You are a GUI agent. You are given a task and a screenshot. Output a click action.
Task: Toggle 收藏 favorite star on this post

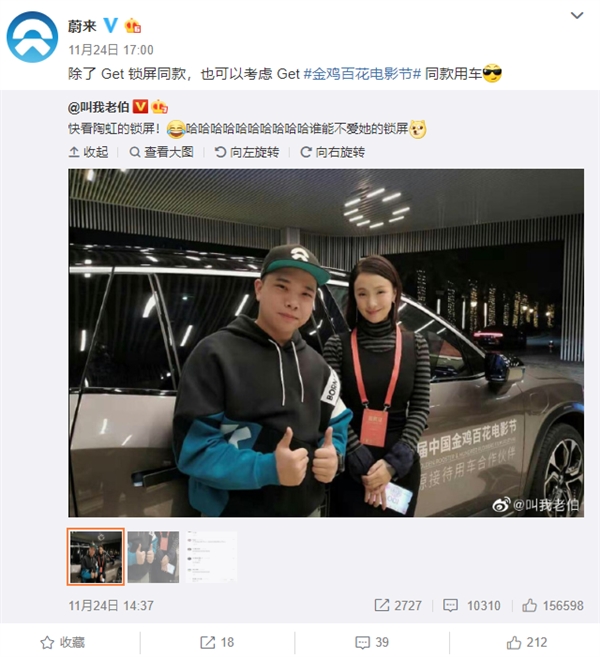(62, 642)
